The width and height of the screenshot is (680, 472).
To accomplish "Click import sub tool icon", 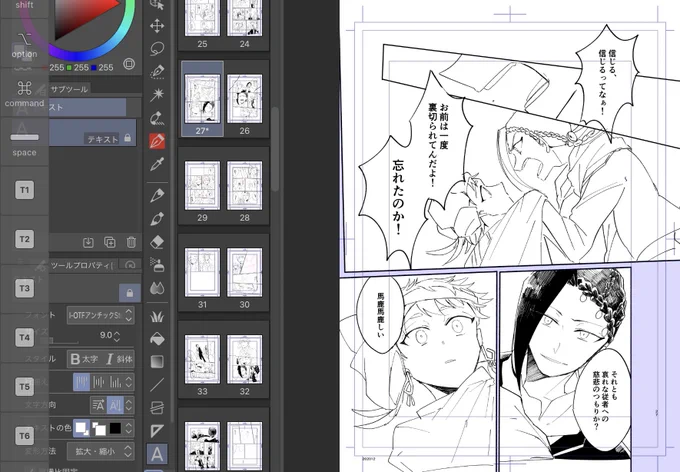I will tap(88, 242).
